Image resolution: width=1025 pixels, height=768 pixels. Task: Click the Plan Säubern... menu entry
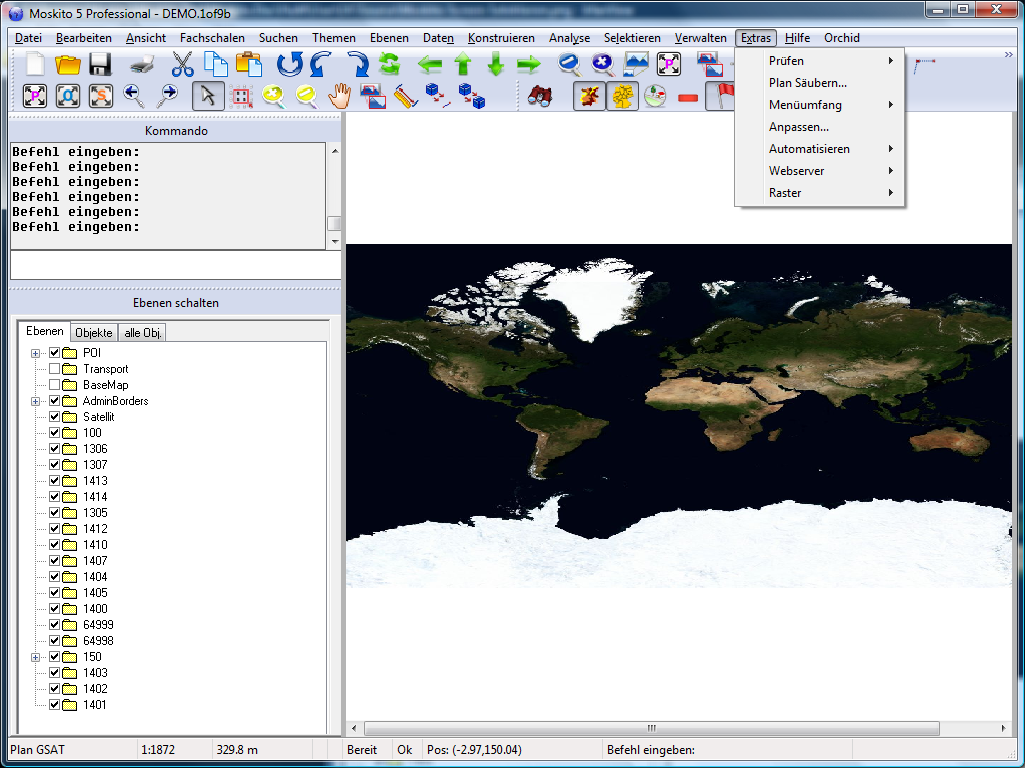(807, 83)
